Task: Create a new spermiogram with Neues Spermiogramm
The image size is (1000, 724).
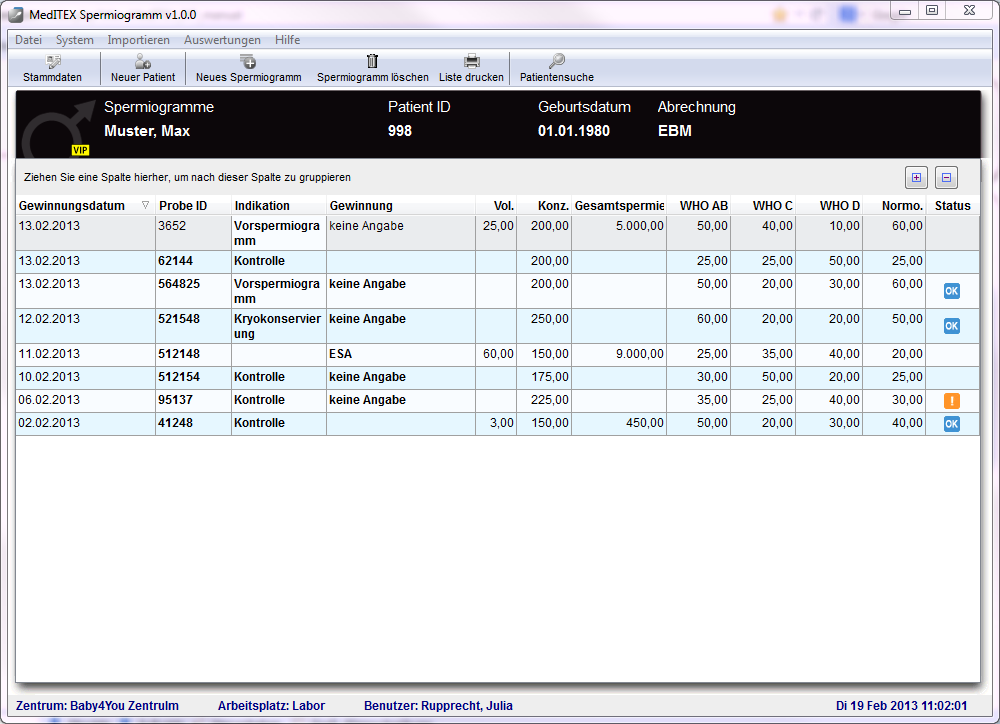Action: [248, 68]
